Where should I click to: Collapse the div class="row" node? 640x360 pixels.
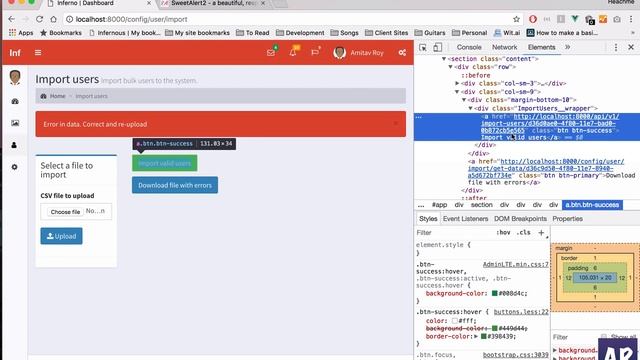[451, 67]
